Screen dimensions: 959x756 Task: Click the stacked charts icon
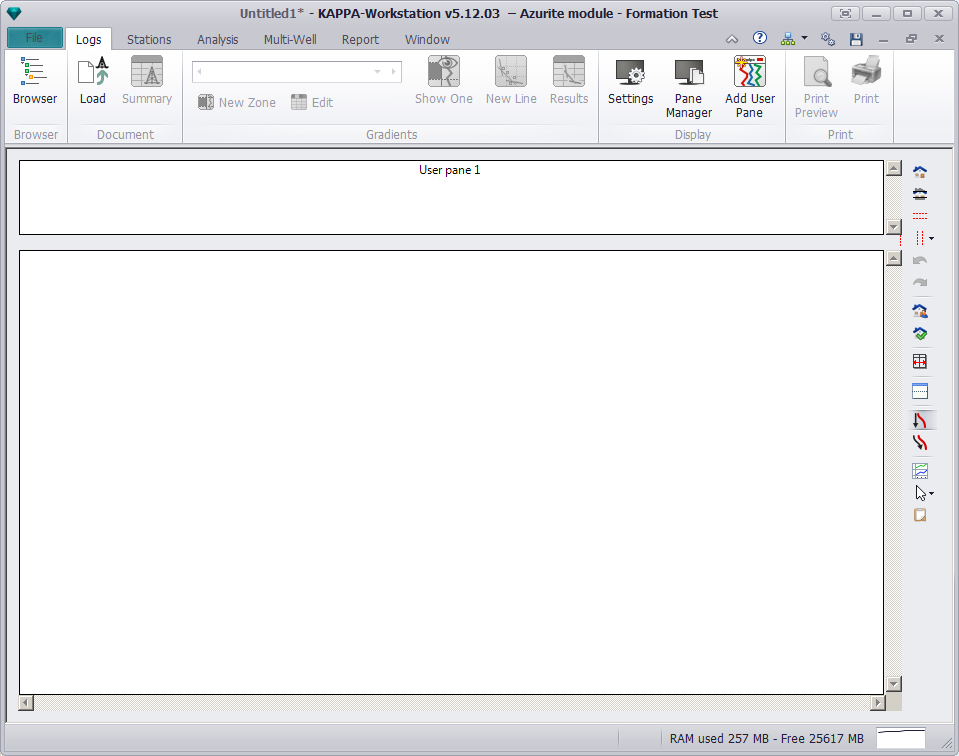coord(920,470)
